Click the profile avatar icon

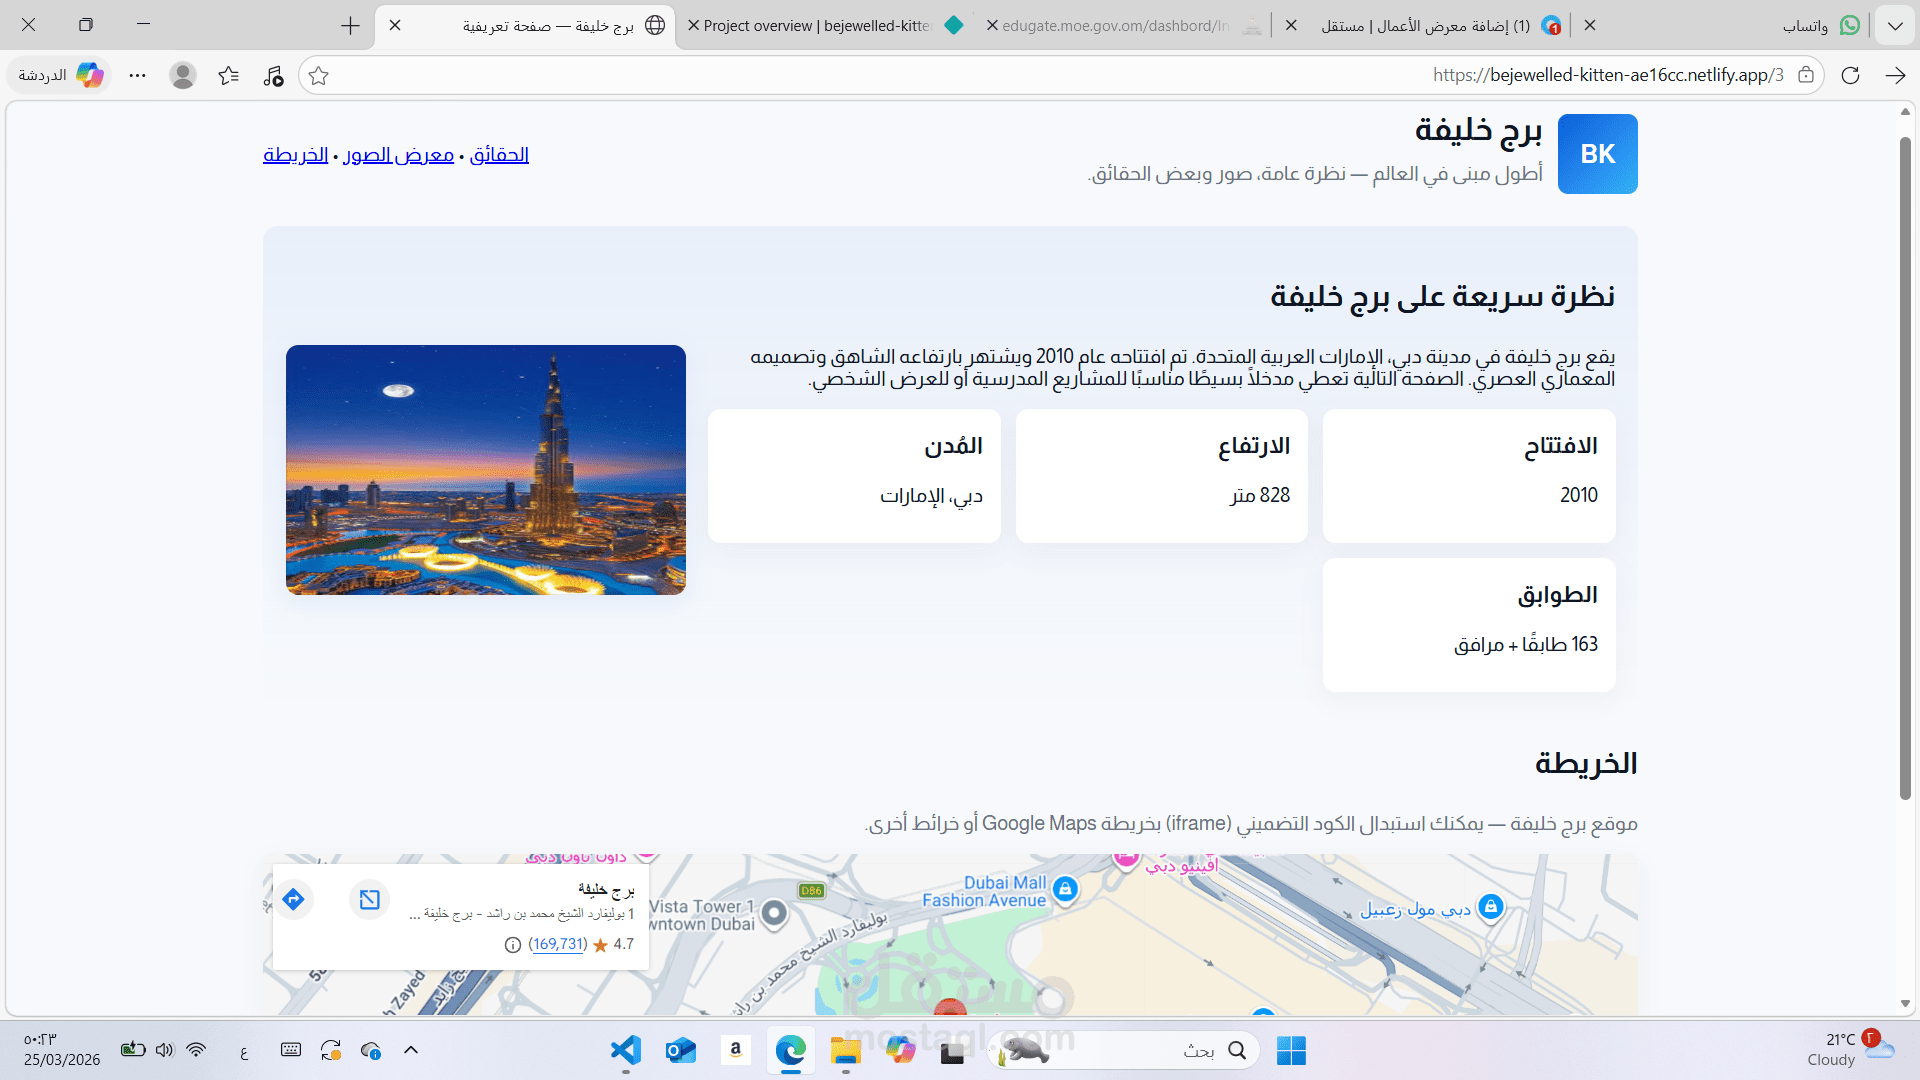click(182, 76)
